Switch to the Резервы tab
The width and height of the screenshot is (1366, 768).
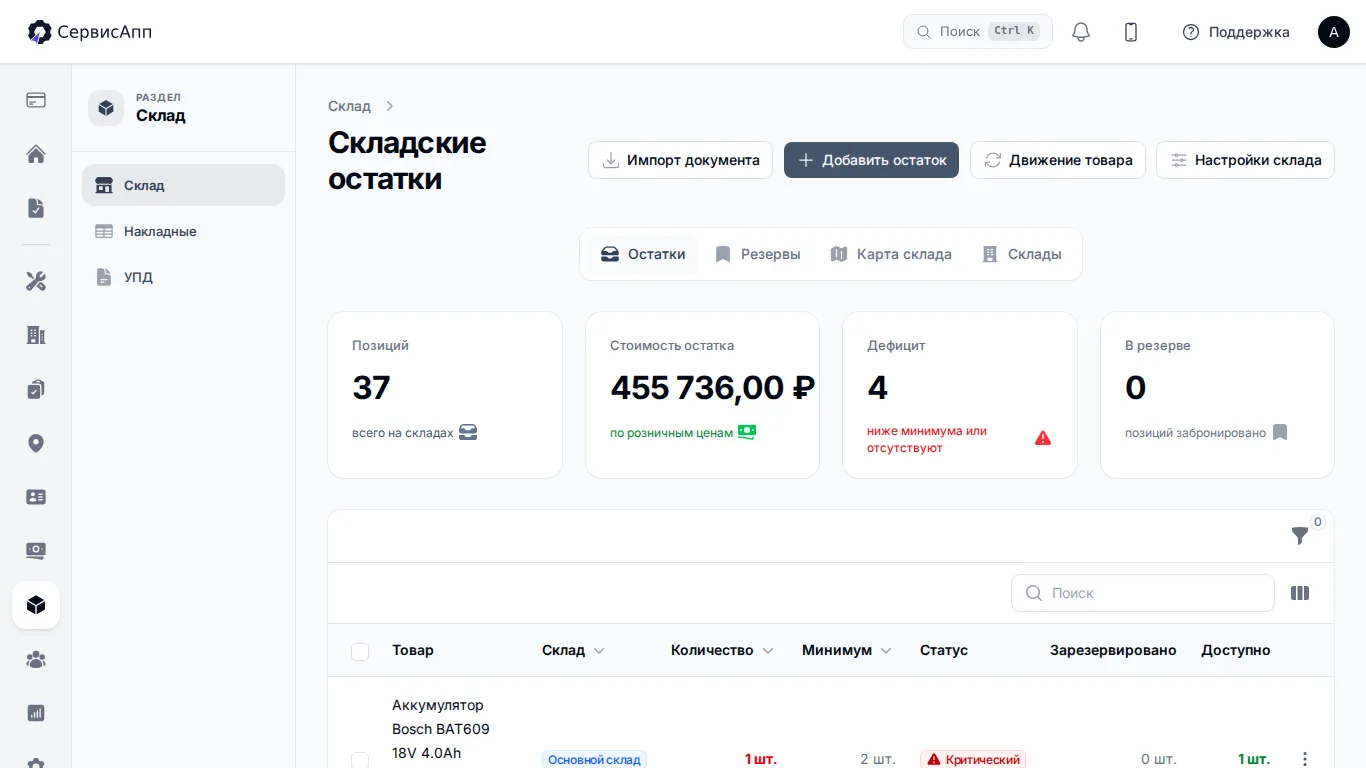(x=758, y=254)
